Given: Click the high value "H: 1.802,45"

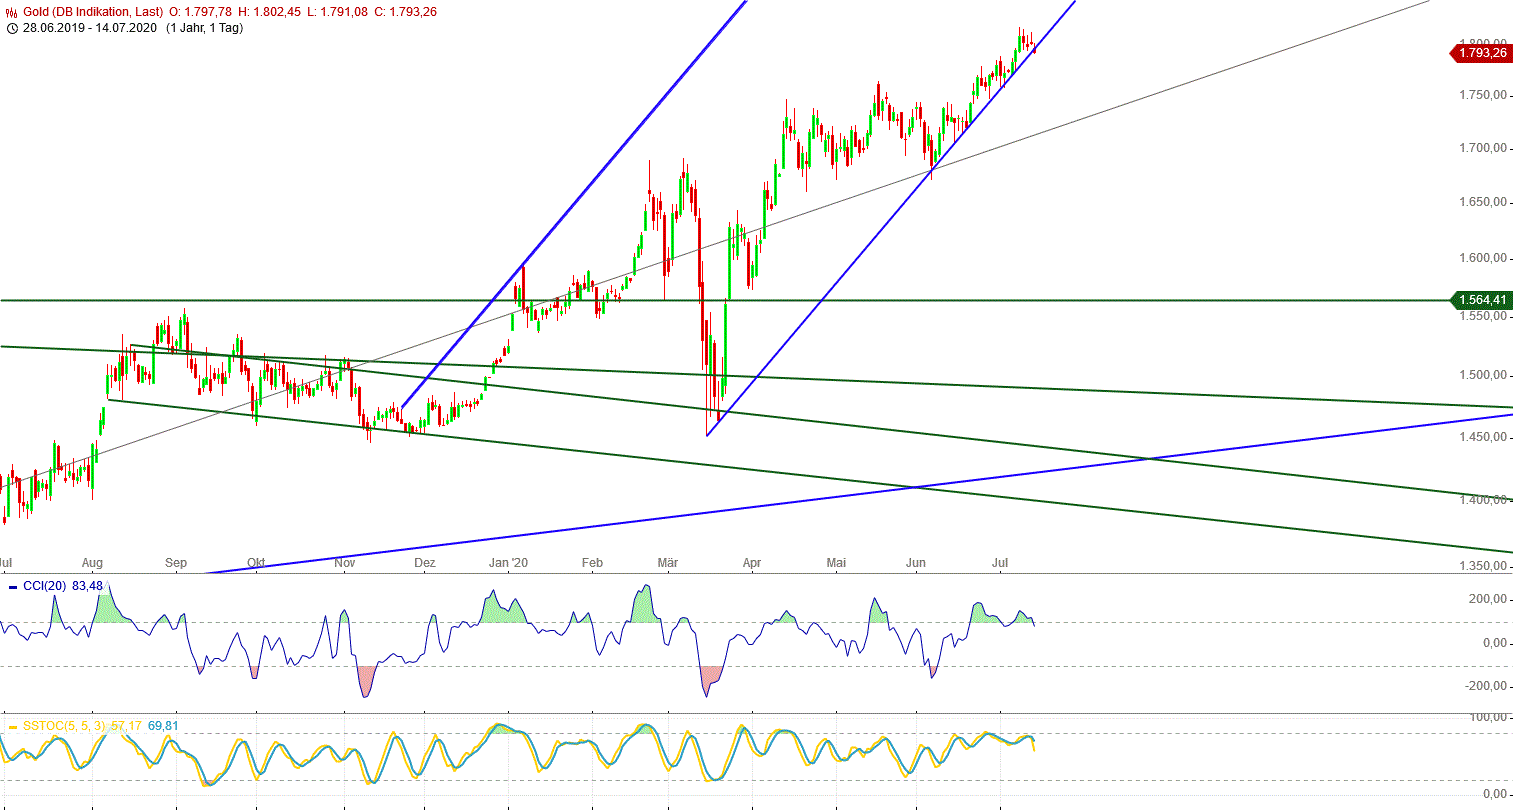Looking at the screenshot, I should 268,12.
